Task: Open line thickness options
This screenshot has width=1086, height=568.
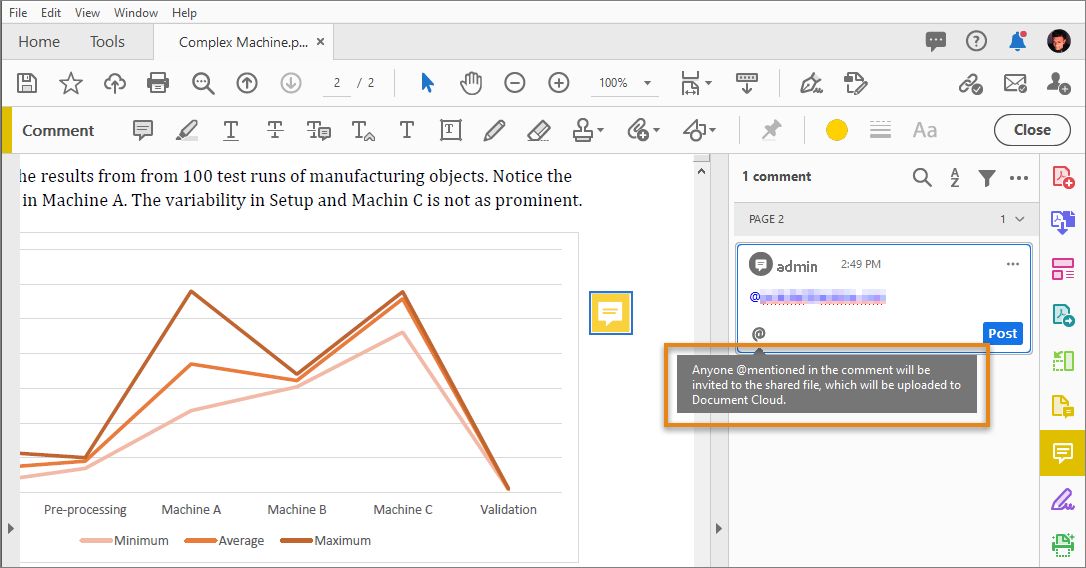Action: pyautogui.click(x=880, y=130)
